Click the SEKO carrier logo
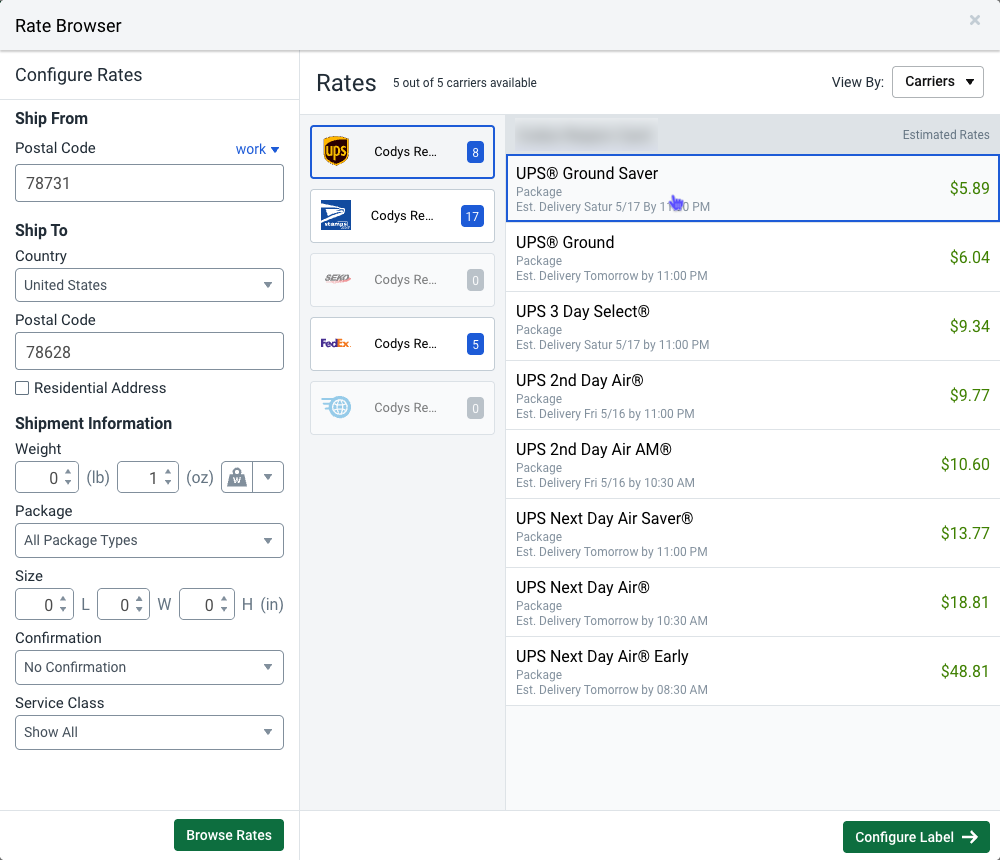1000x860 pixels. tap(338, 280)
